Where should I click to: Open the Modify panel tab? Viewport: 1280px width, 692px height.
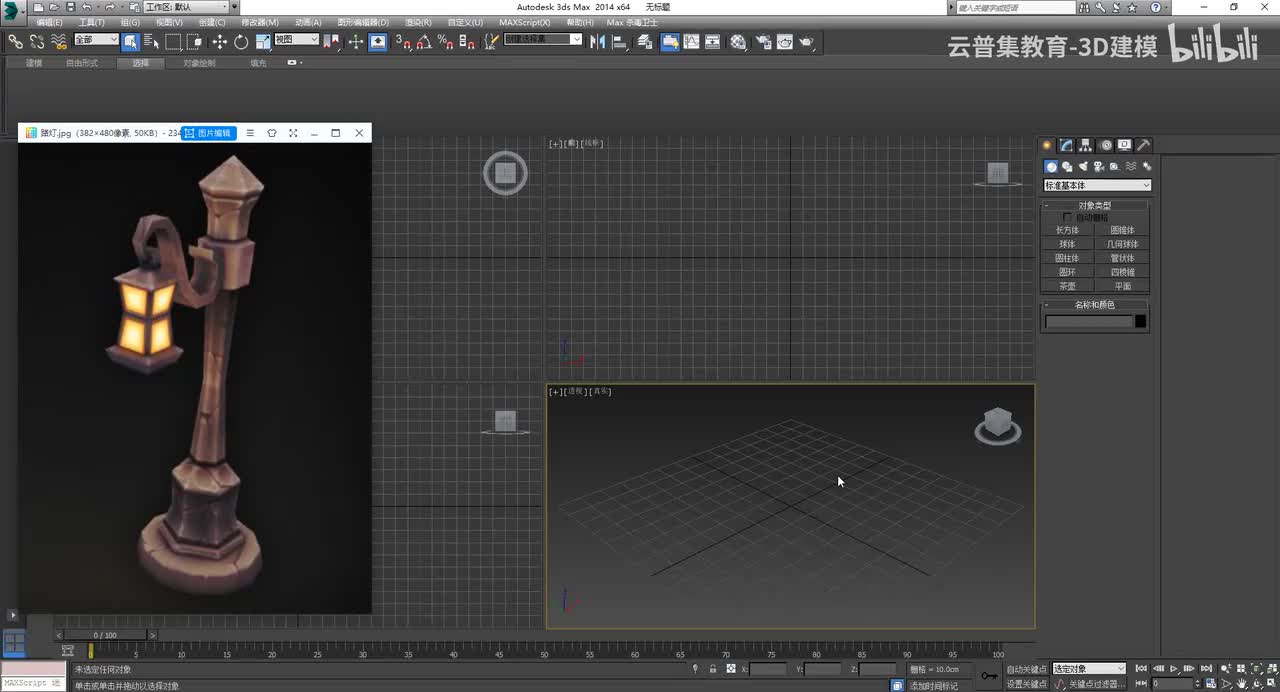1067,145
